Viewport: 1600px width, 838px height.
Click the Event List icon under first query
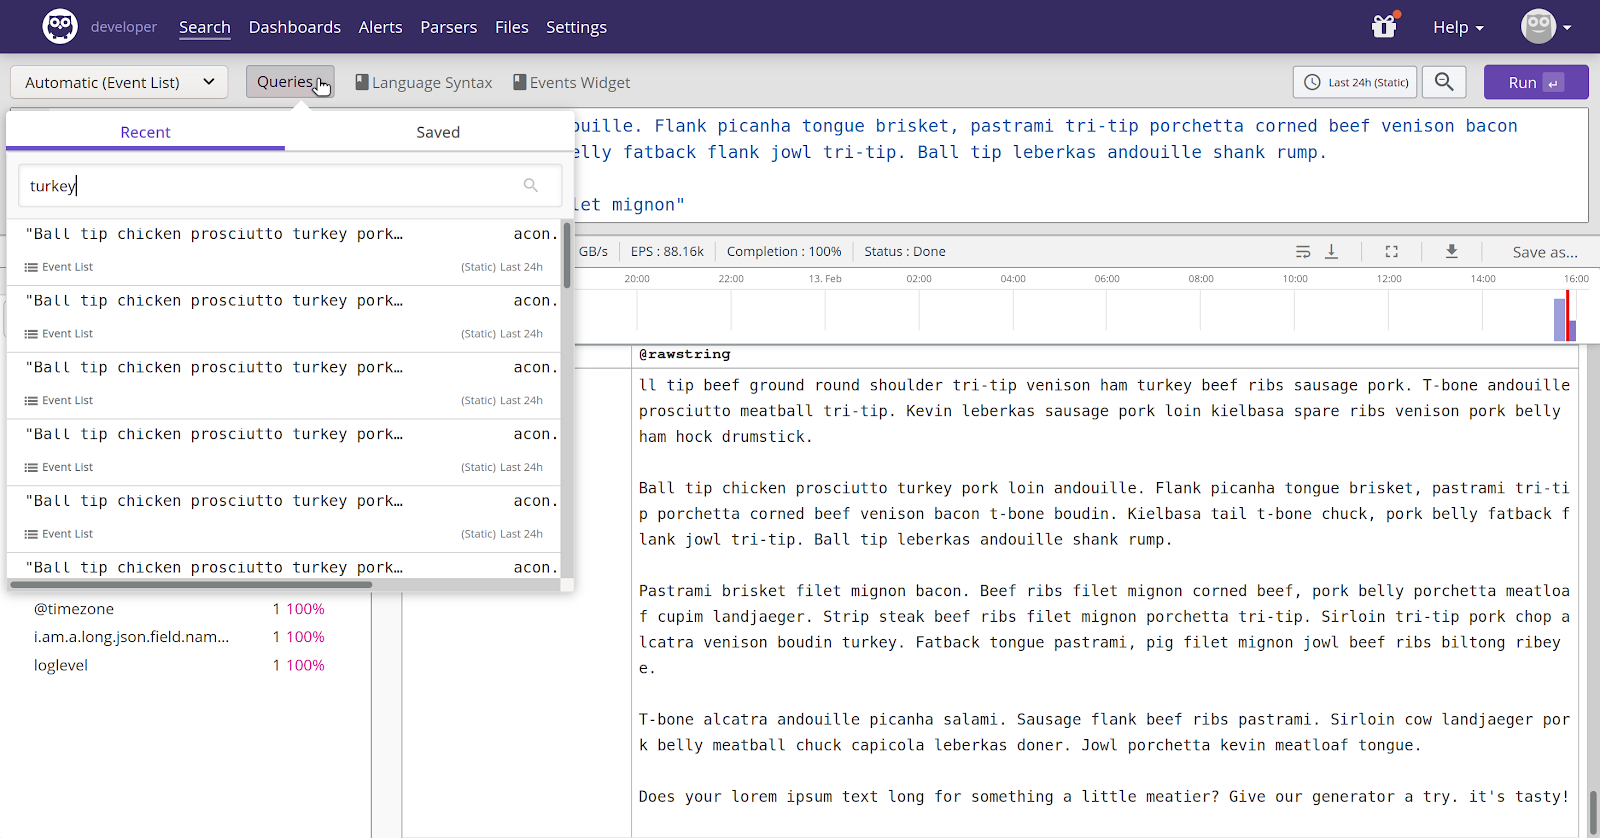click(31, 267)
